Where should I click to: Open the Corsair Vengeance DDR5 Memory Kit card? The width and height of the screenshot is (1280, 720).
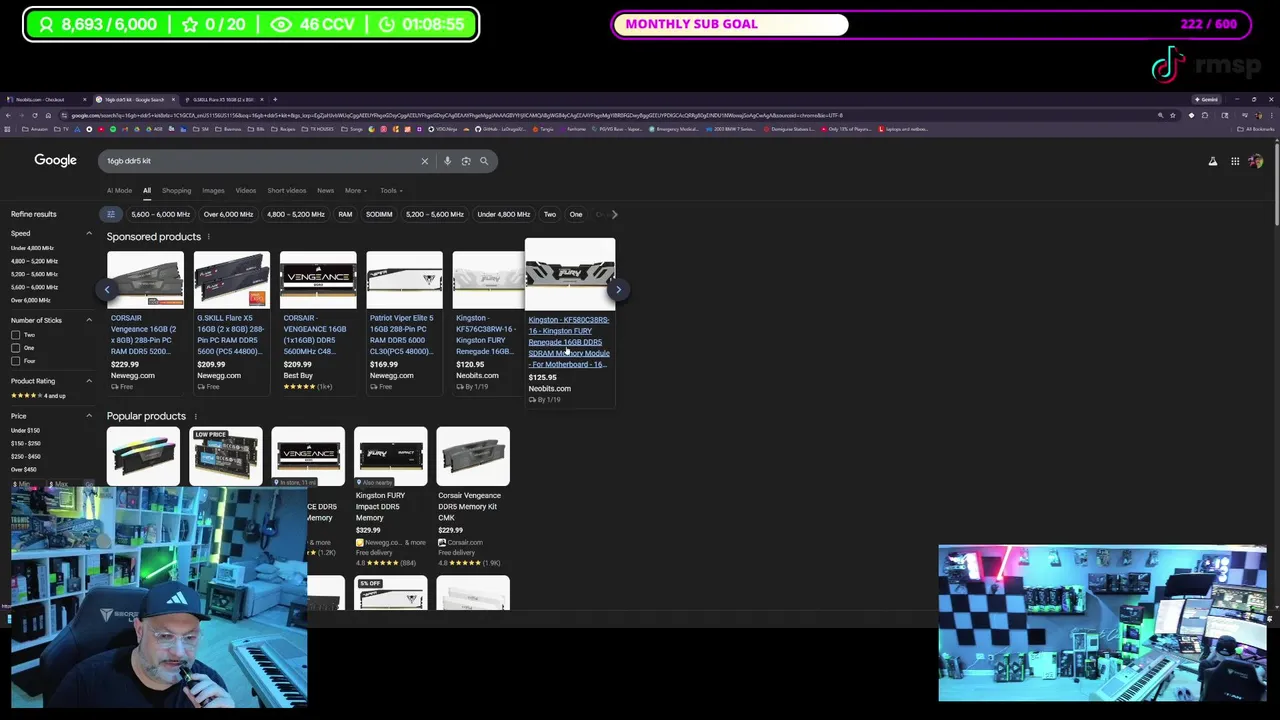472,495
